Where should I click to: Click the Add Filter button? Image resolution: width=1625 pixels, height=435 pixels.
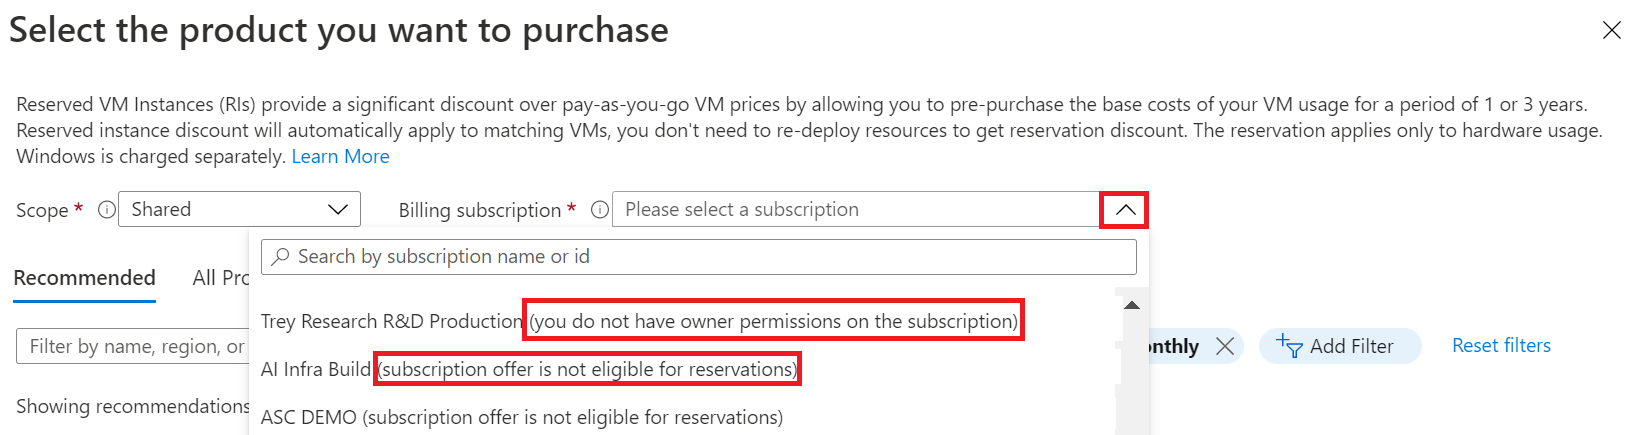(x=1340, y=346)
